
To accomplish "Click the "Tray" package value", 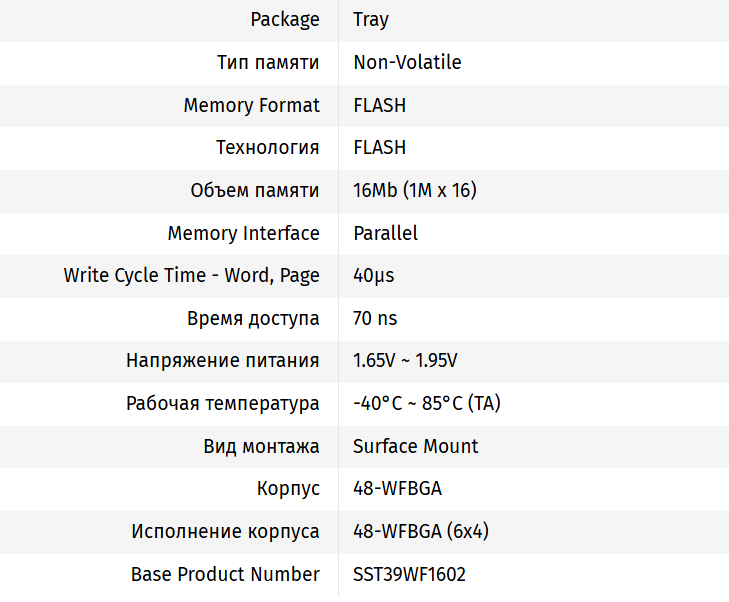I will (x=371, y=20).
